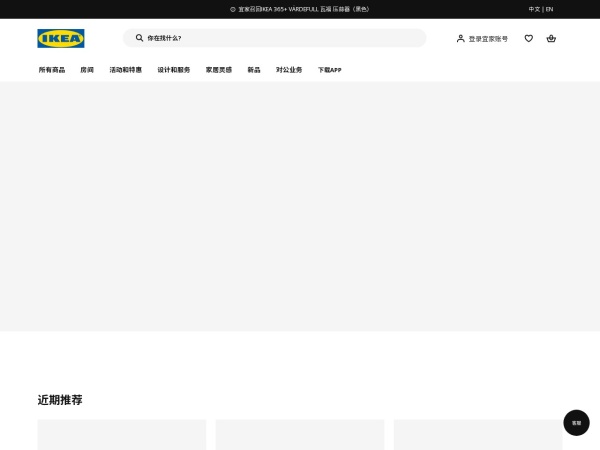This screenshot has width=600, height=450.
Task: Click the user profile icon
Action: coord(460,38)
